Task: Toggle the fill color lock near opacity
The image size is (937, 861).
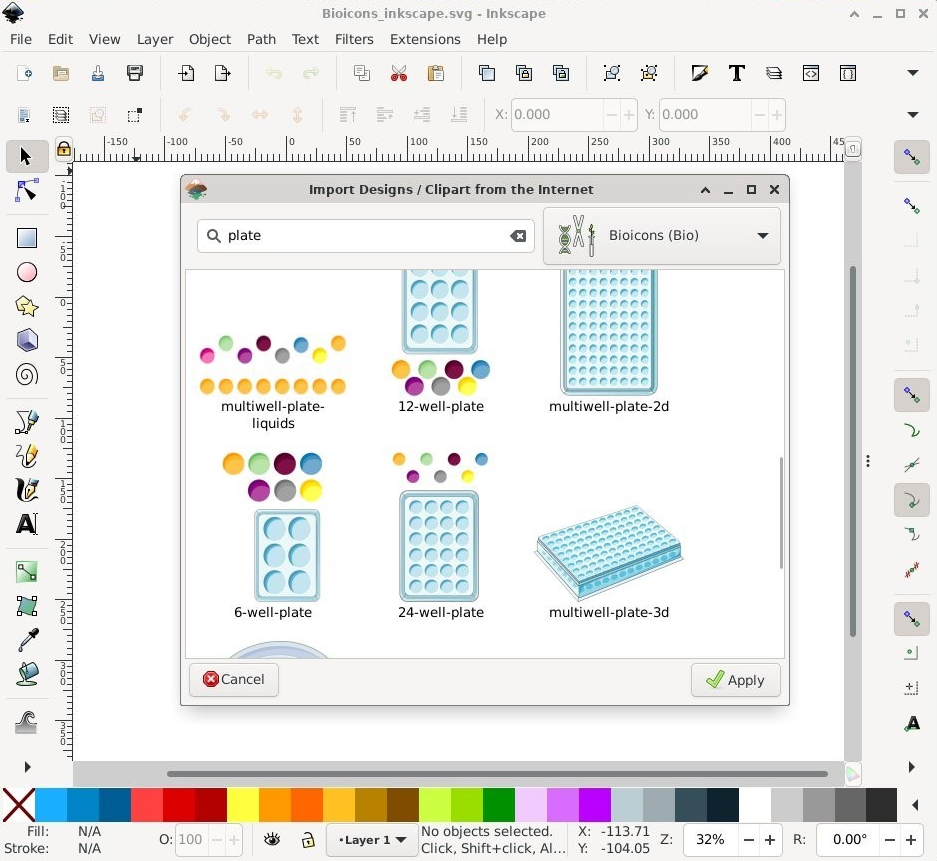Action: [x=306, y=840]
